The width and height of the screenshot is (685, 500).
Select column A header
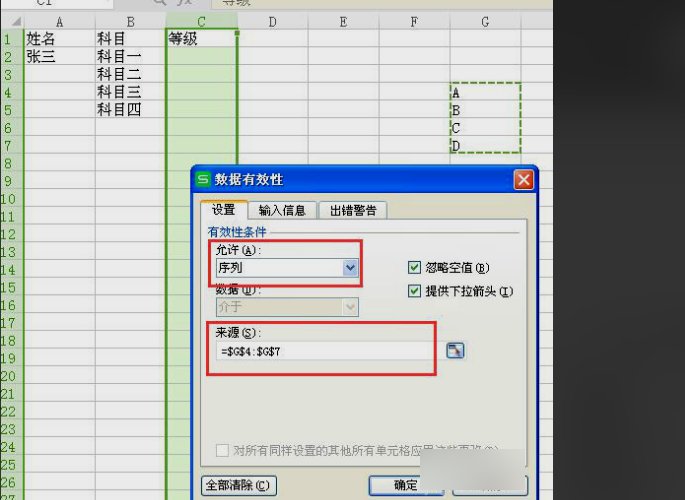point(59,22)
